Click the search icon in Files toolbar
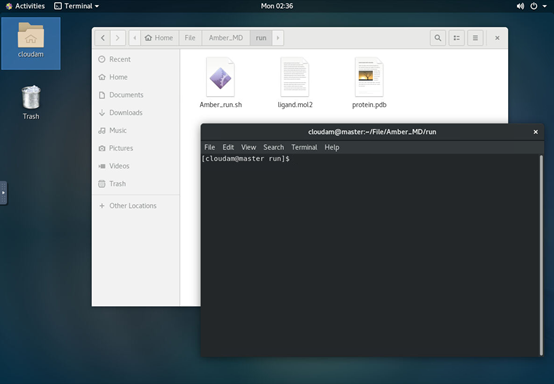This screenshot has width=554, height=384. point(438,38)
